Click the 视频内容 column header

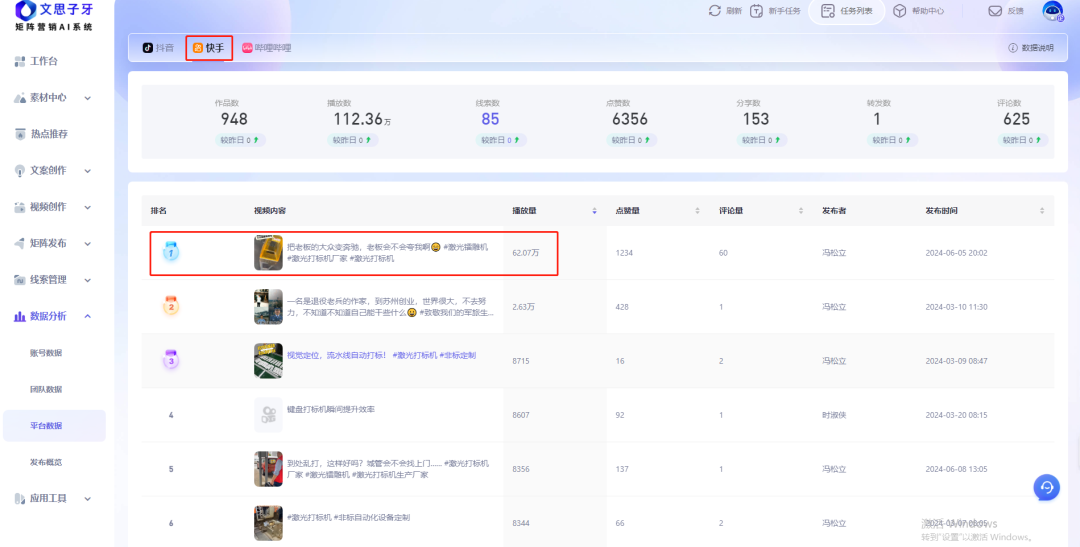270,211
